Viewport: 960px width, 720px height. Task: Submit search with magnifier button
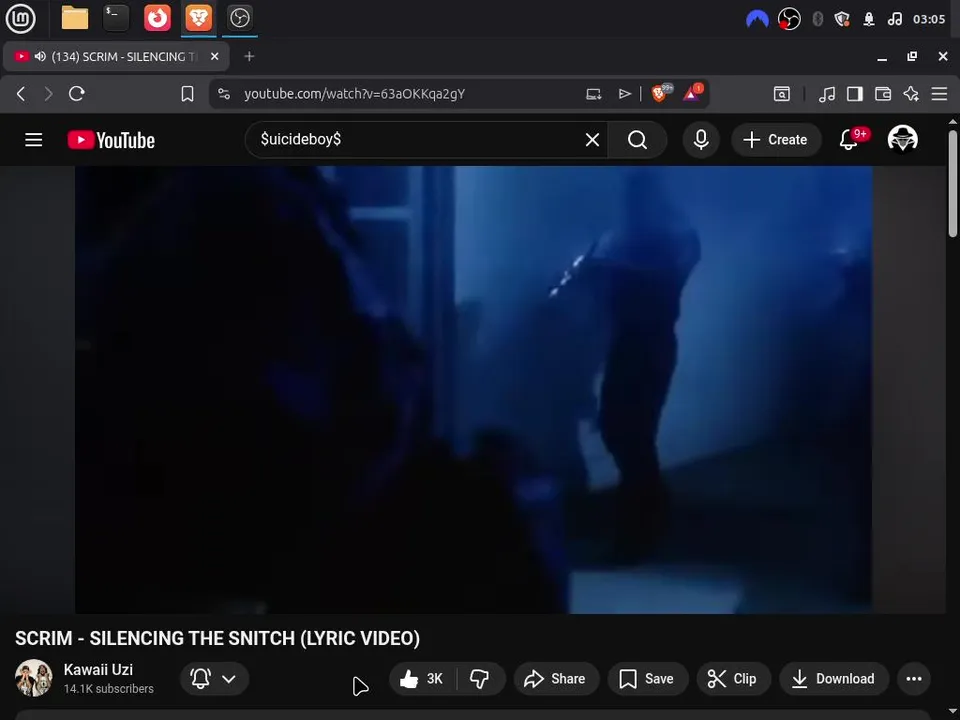pos(637,140)
